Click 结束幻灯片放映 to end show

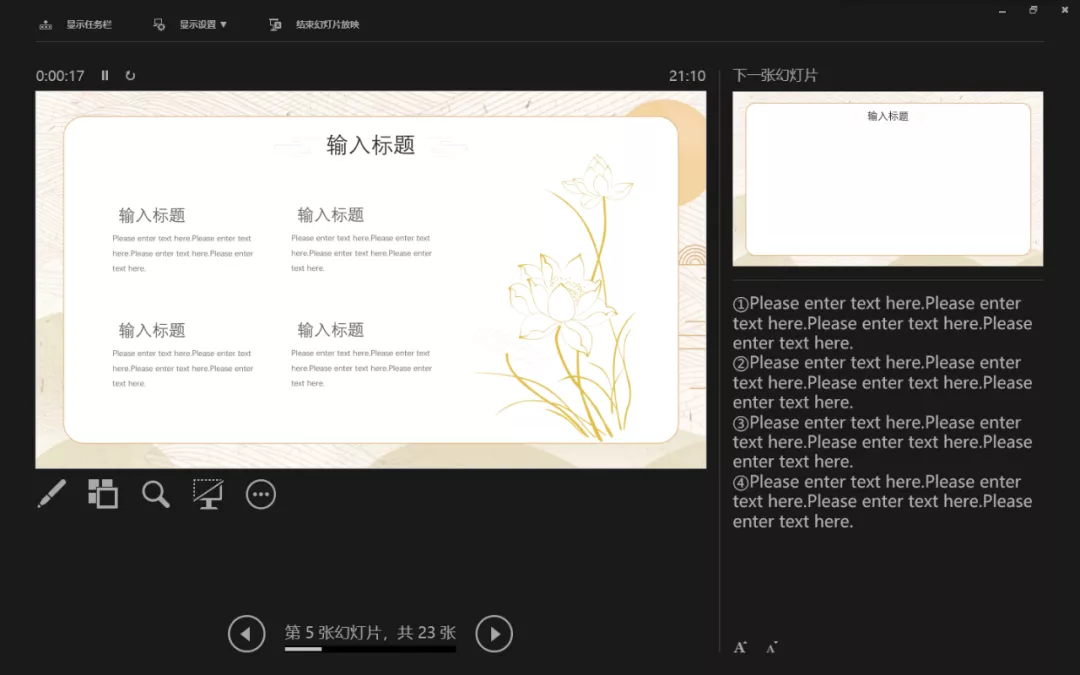click(328, 25)
